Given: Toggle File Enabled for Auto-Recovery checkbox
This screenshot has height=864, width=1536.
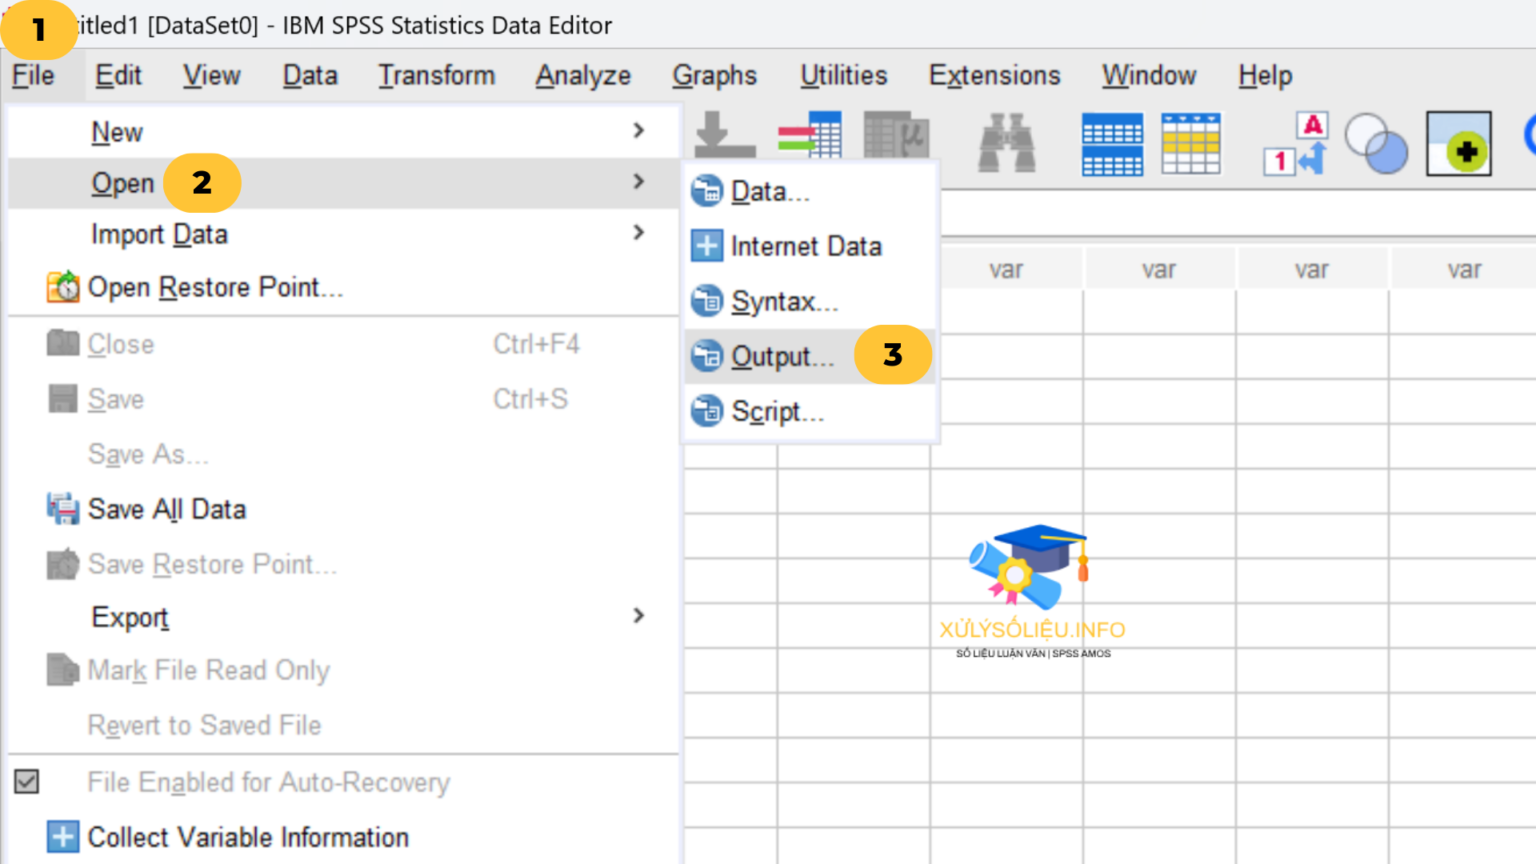Looking at the screenshot, I should pos(27,782).
